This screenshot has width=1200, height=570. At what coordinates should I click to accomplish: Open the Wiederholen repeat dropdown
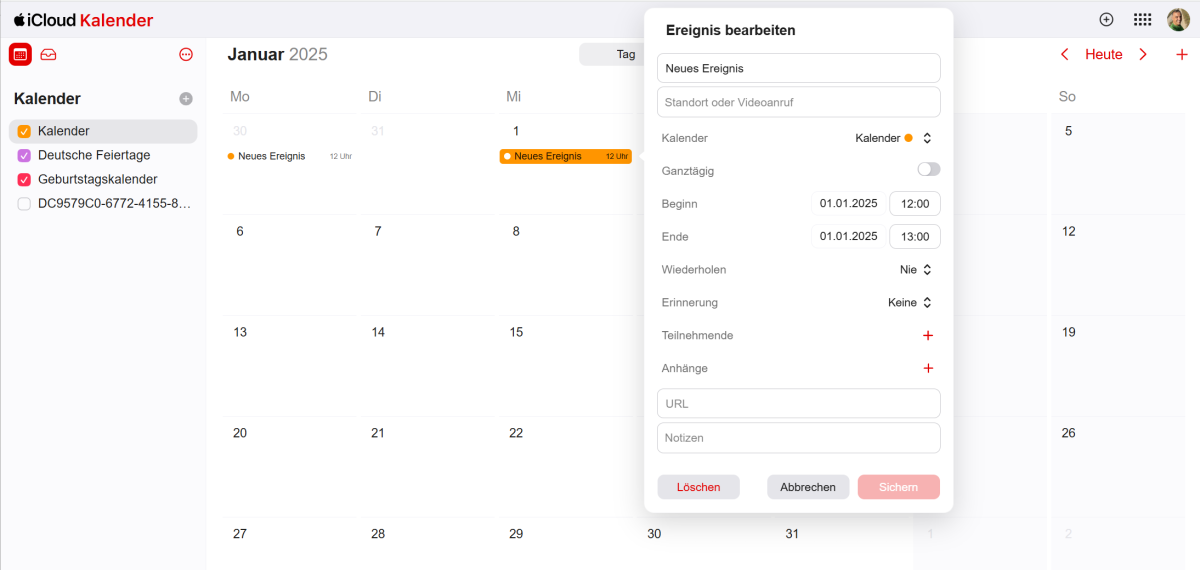click(916, 270)
